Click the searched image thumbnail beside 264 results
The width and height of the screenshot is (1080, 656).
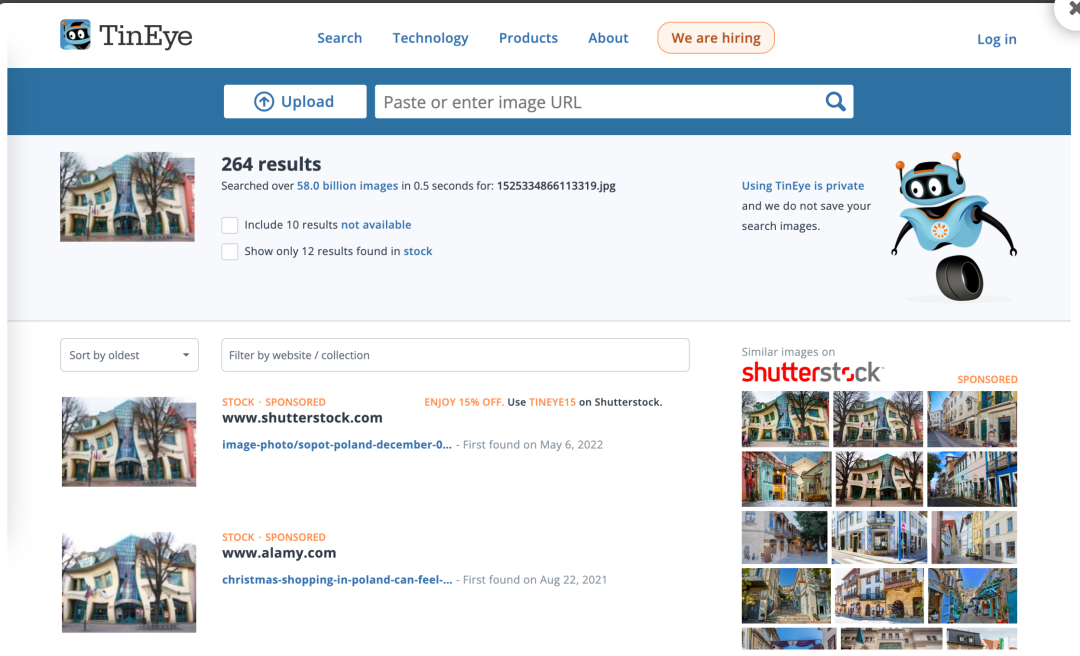coord(127,197)
